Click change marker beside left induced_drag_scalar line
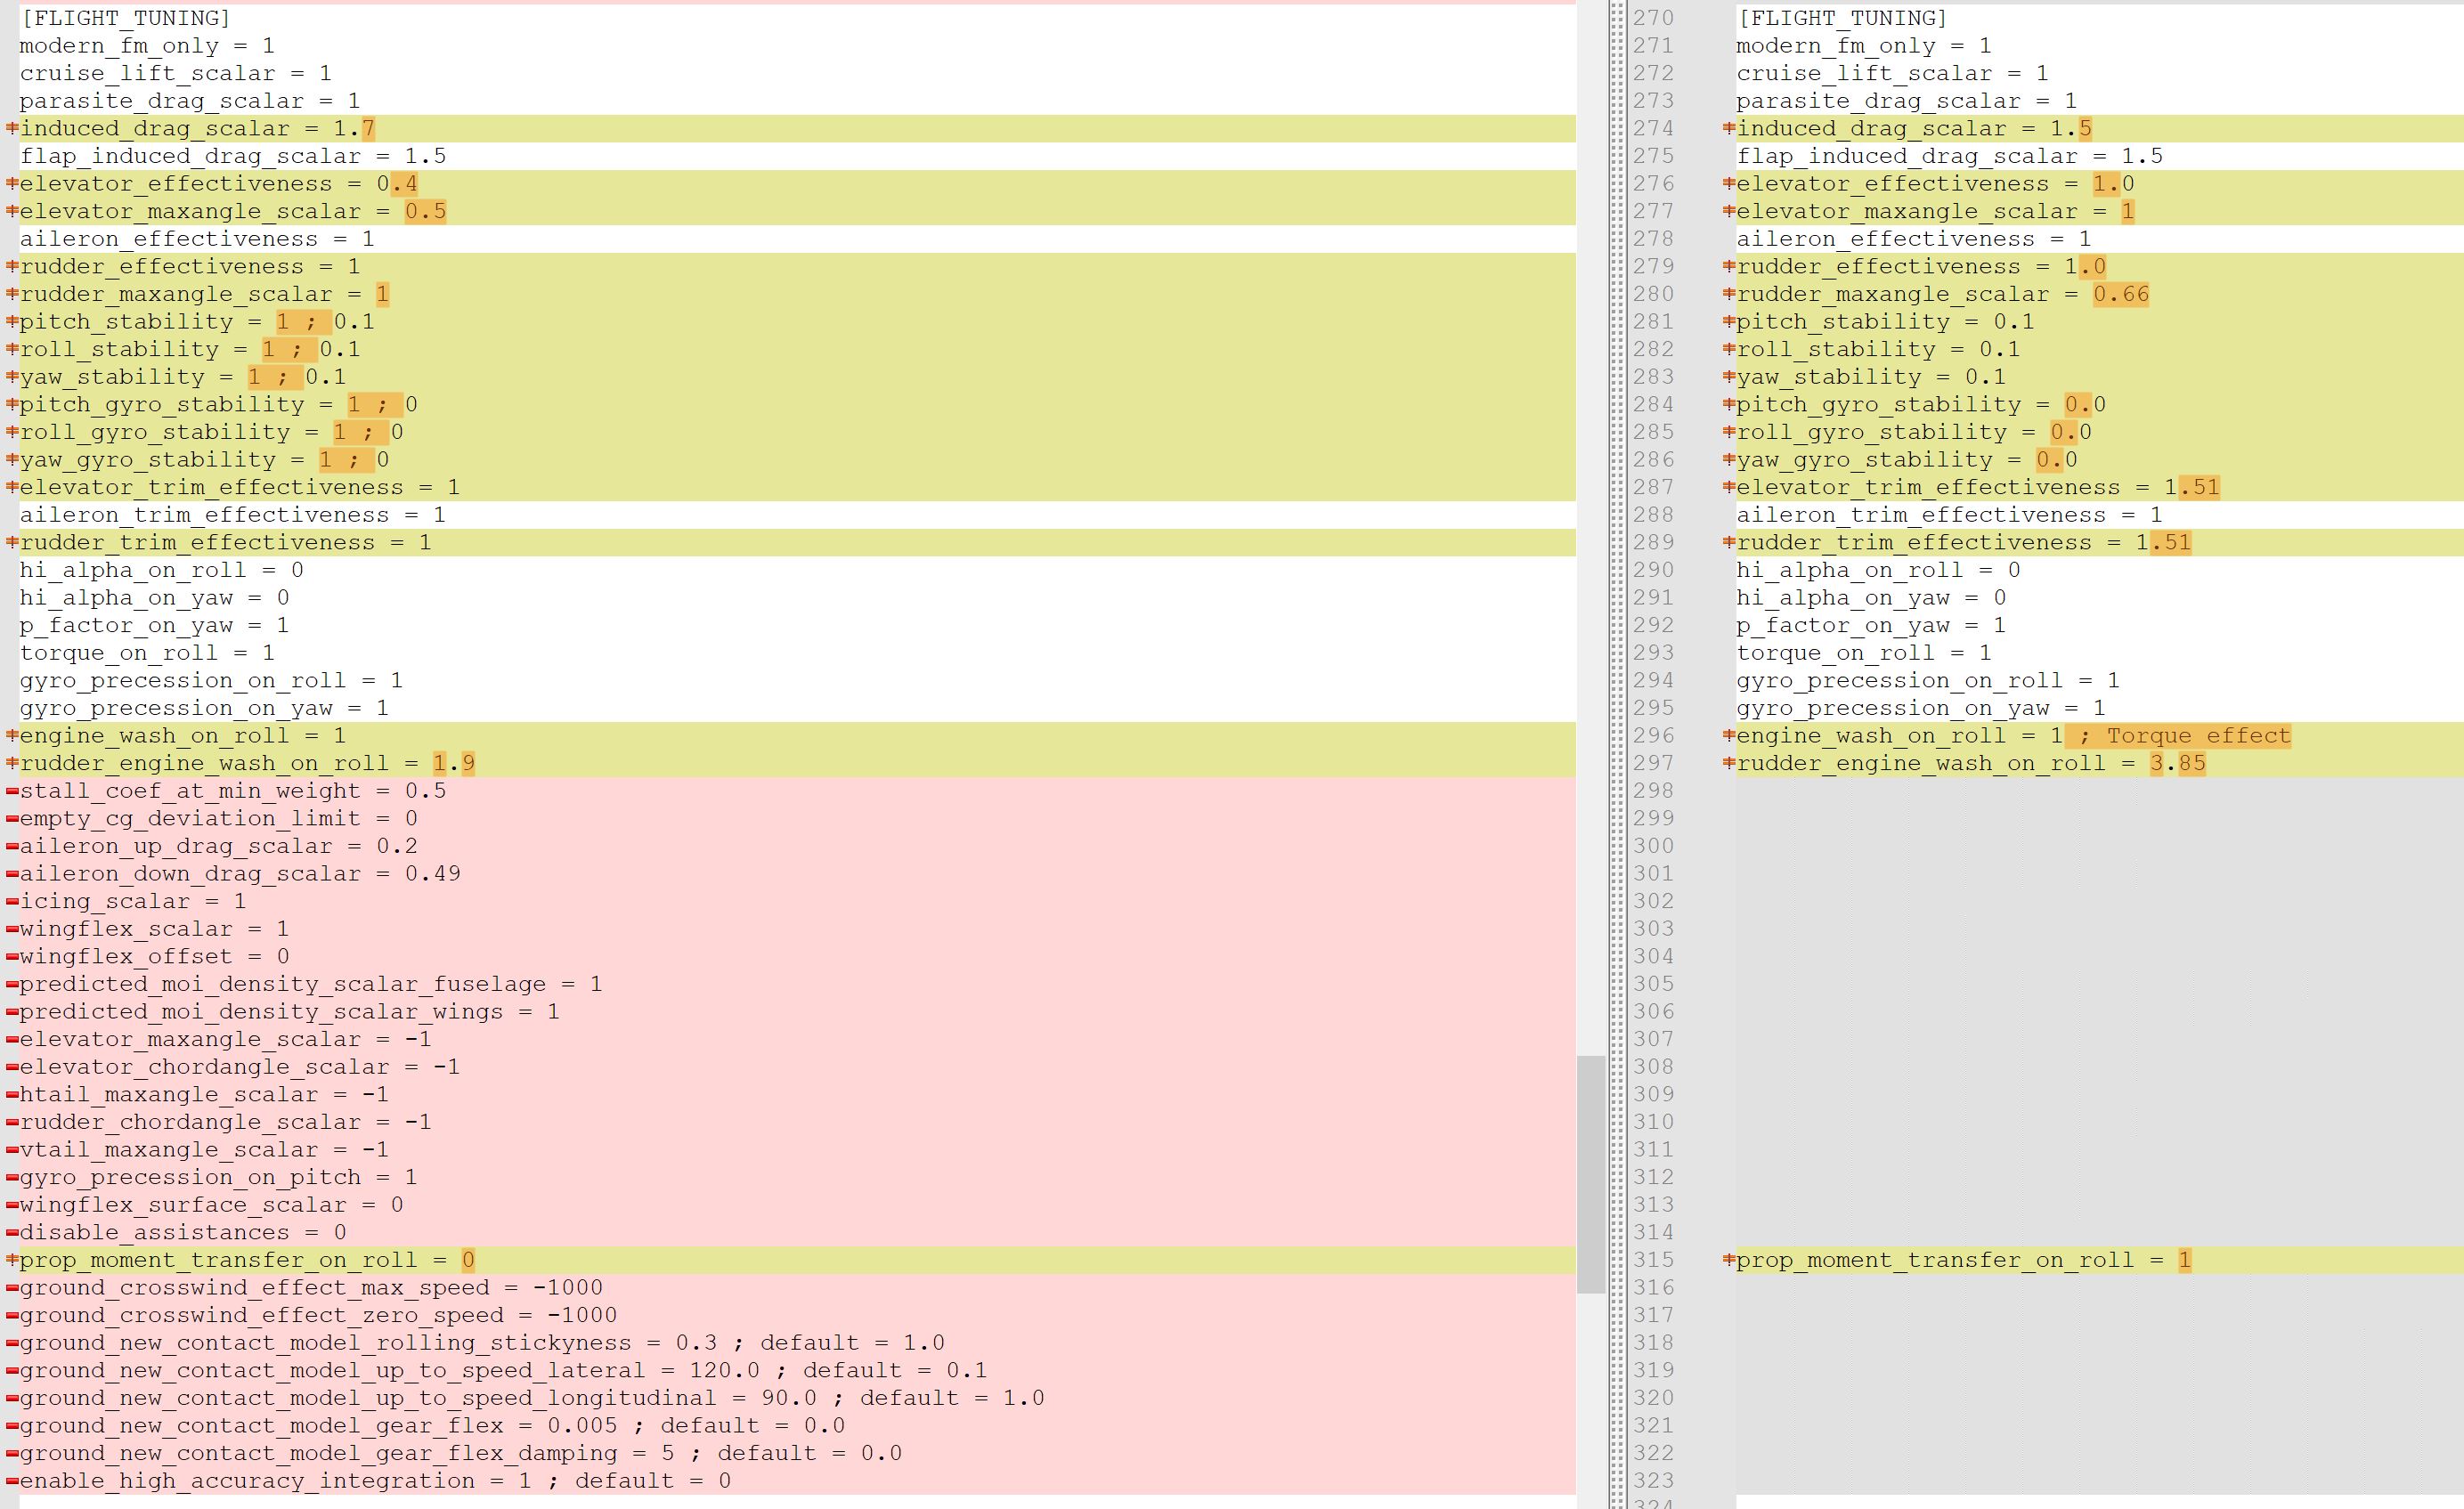 [x=12, y=128]
